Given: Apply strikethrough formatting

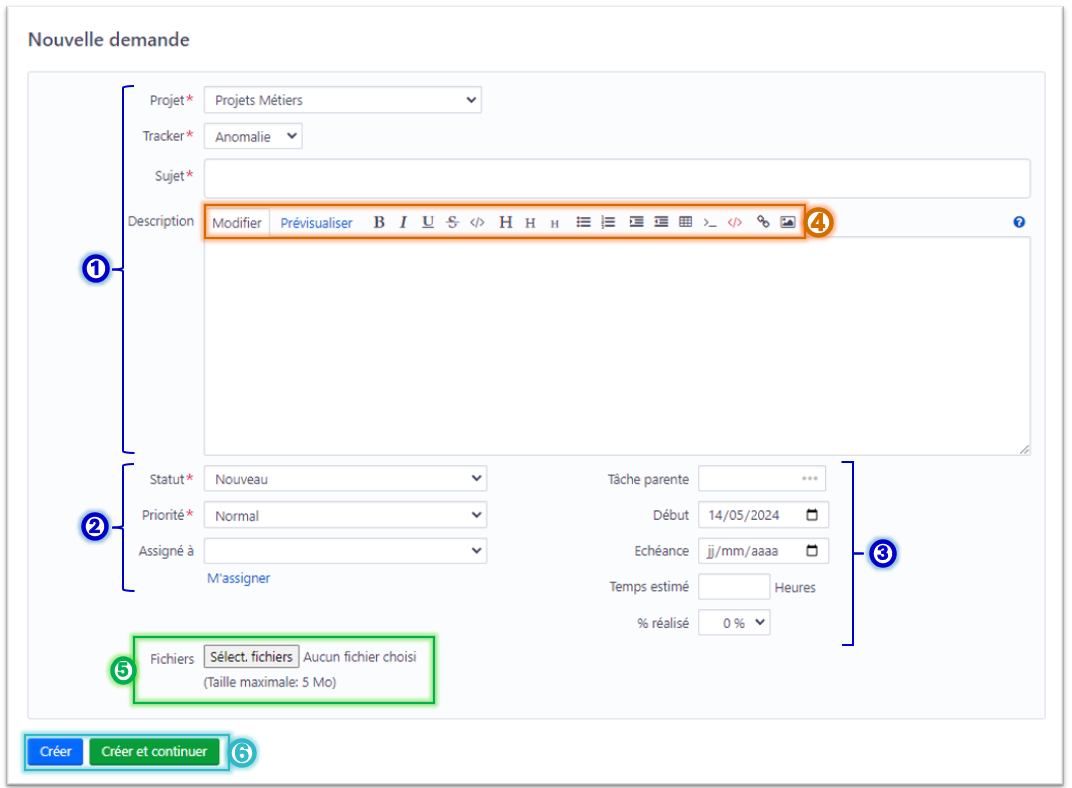Looking at the screenshot, I should 451,222.
